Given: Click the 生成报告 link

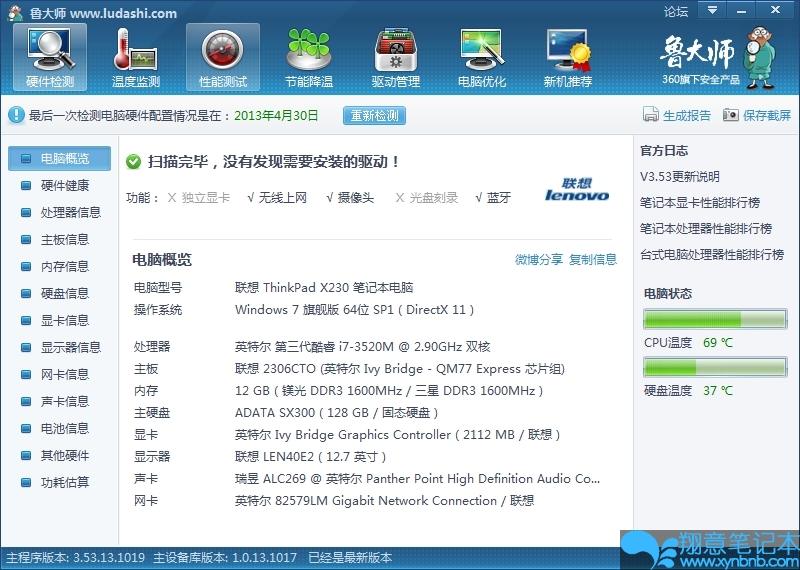Looking at the screenshot, I should [x=687, y=115].
